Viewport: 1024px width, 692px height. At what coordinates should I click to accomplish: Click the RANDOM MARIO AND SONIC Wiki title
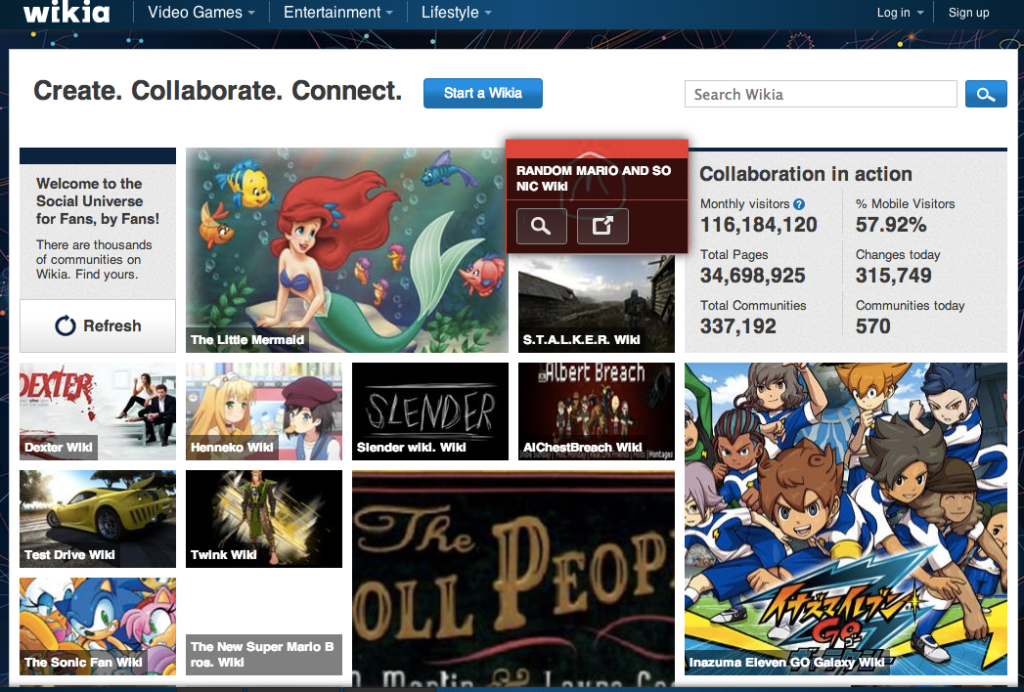(x=594, y=178)
